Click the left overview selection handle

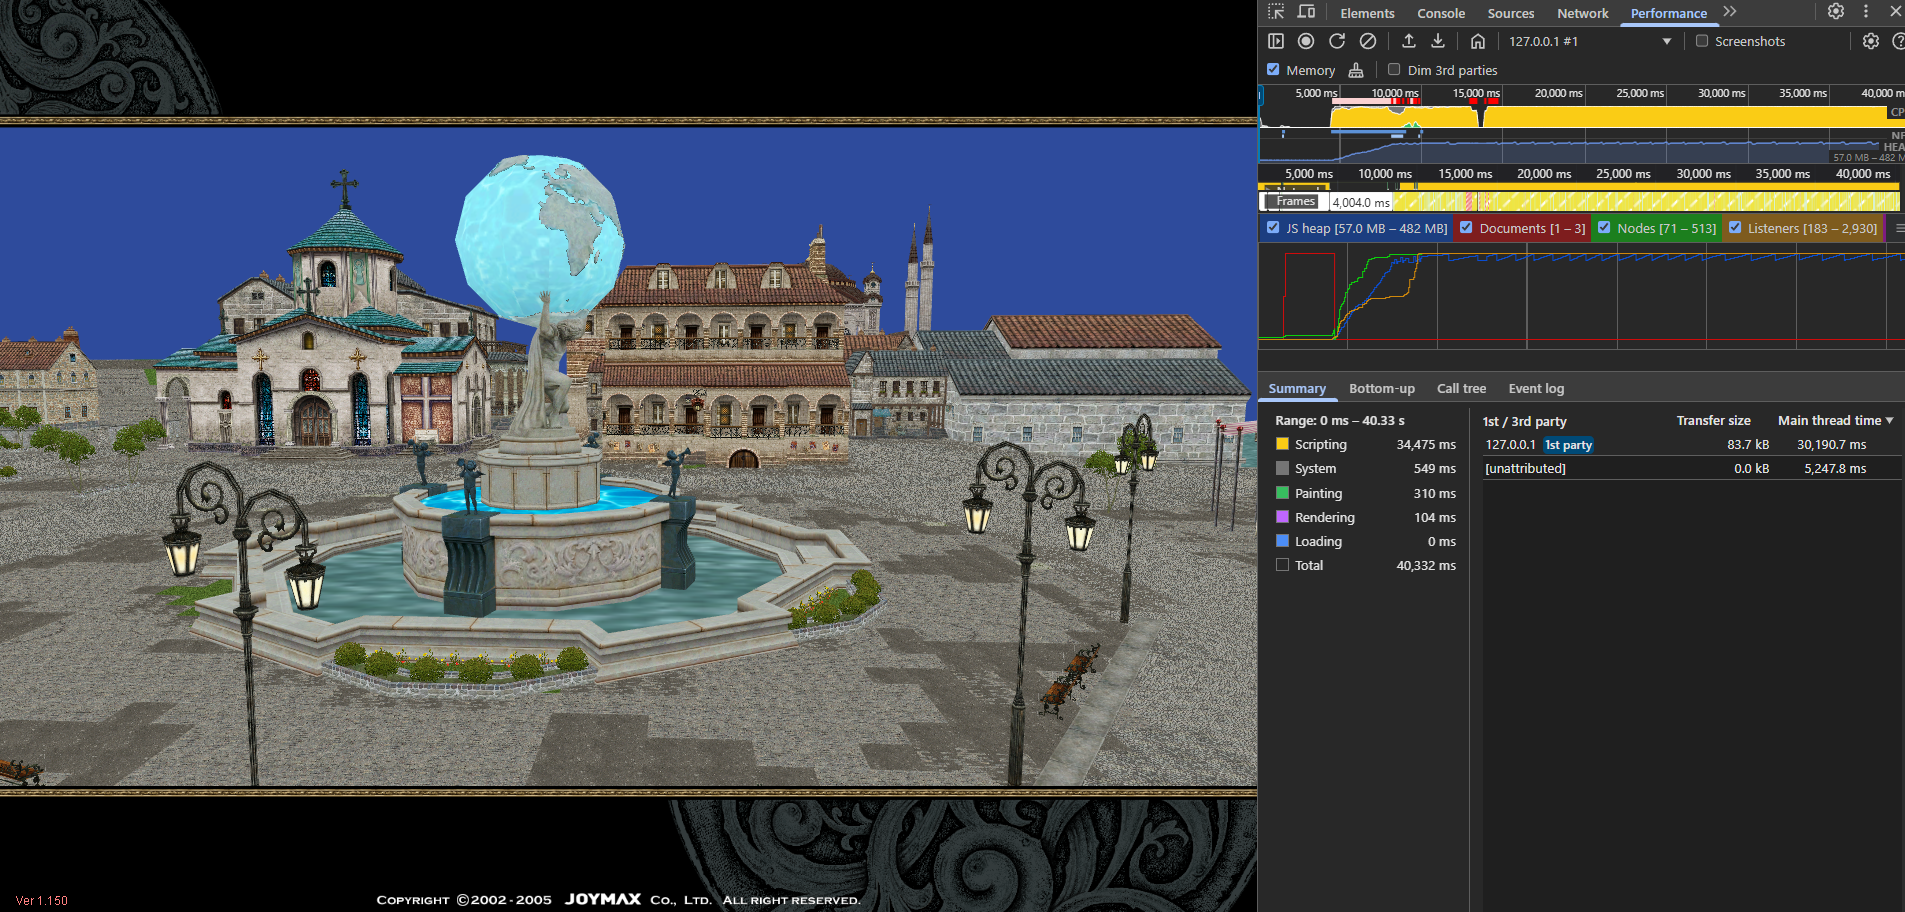1260,95
